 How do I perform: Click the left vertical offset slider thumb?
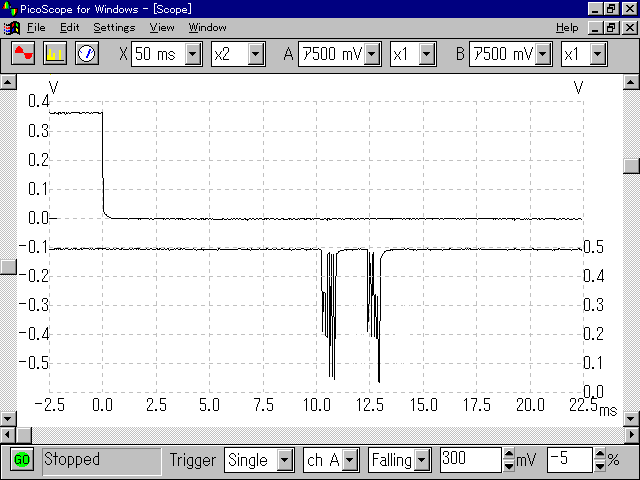pyautogui.click(x=8, y=267)
